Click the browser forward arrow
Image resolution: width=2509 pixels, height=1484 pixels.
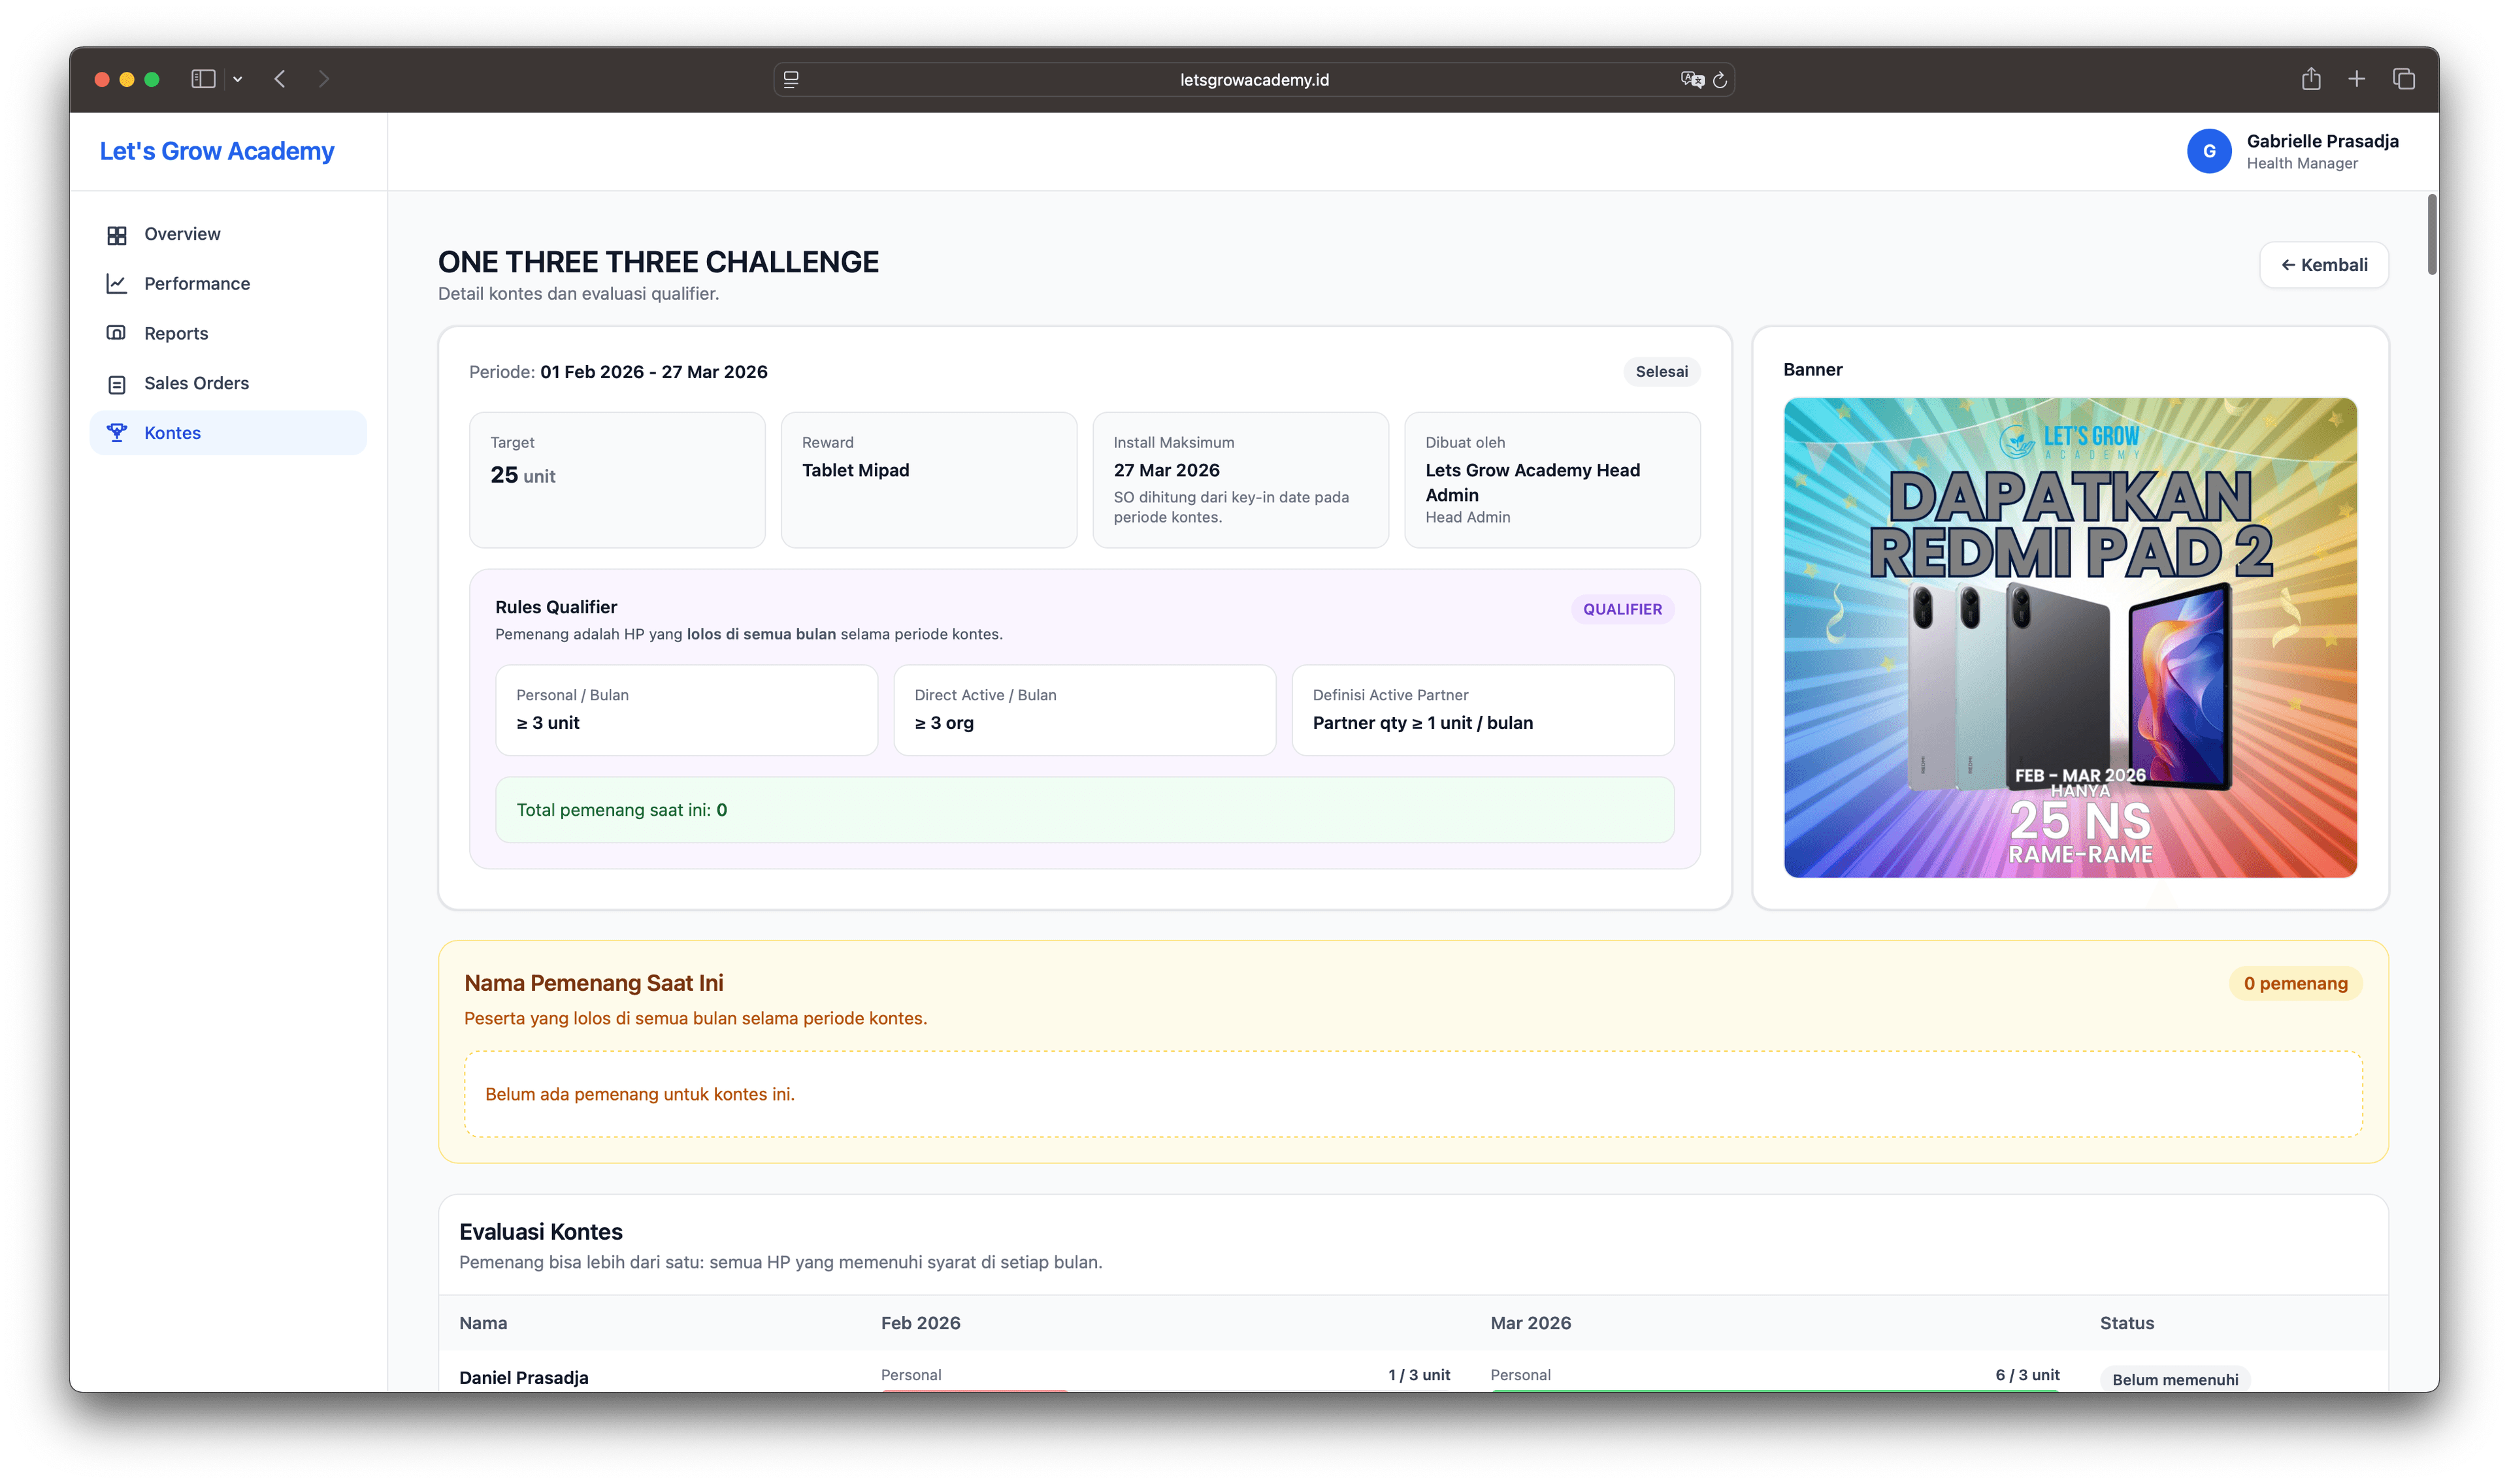(x=324, y=79)
